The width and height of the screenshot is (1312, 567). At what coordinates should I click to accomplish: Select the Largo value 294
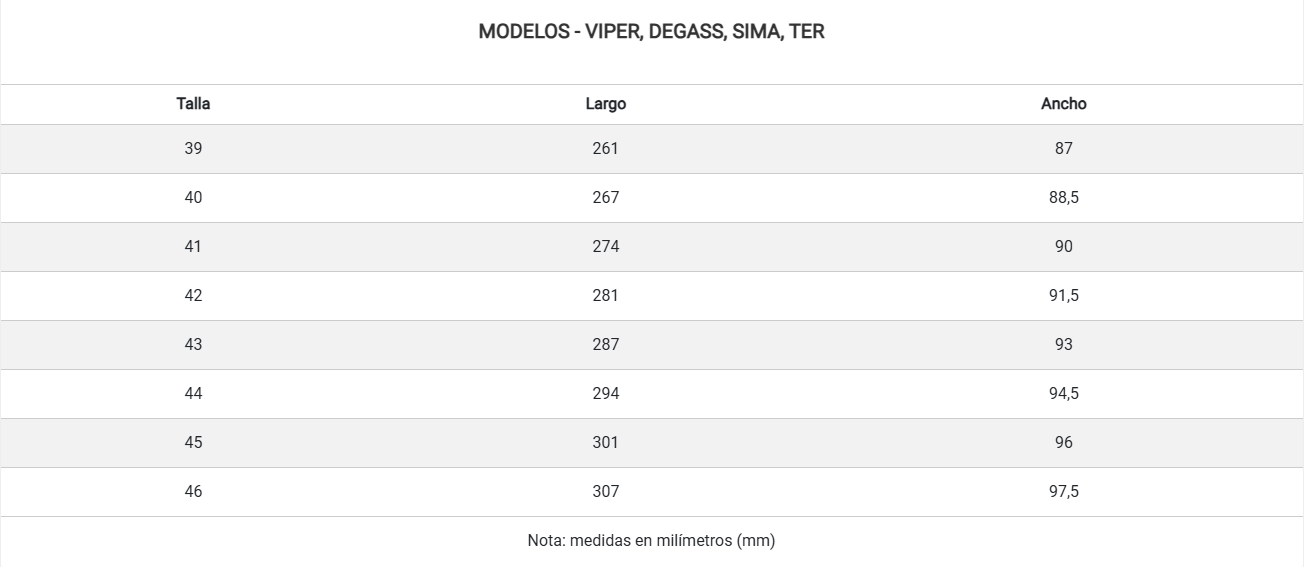click(606, 393)
